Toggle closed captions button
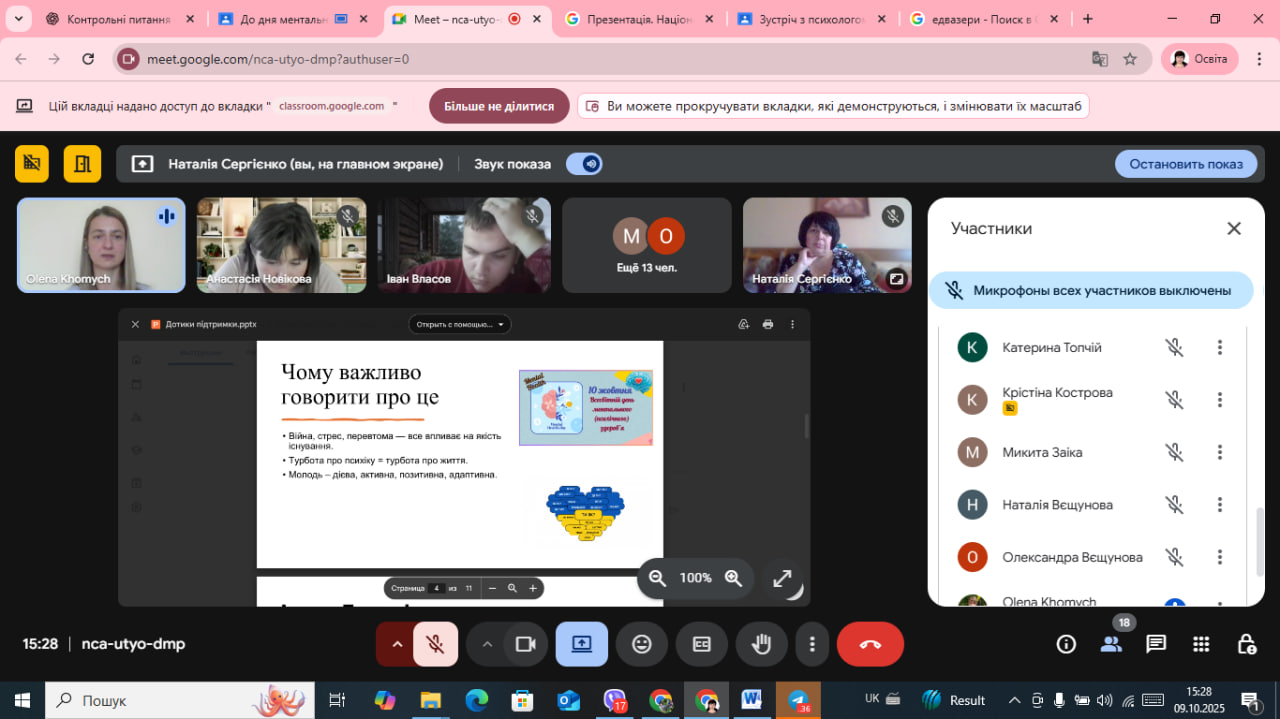Screen dimensions: 1280x719 (701, 644)
